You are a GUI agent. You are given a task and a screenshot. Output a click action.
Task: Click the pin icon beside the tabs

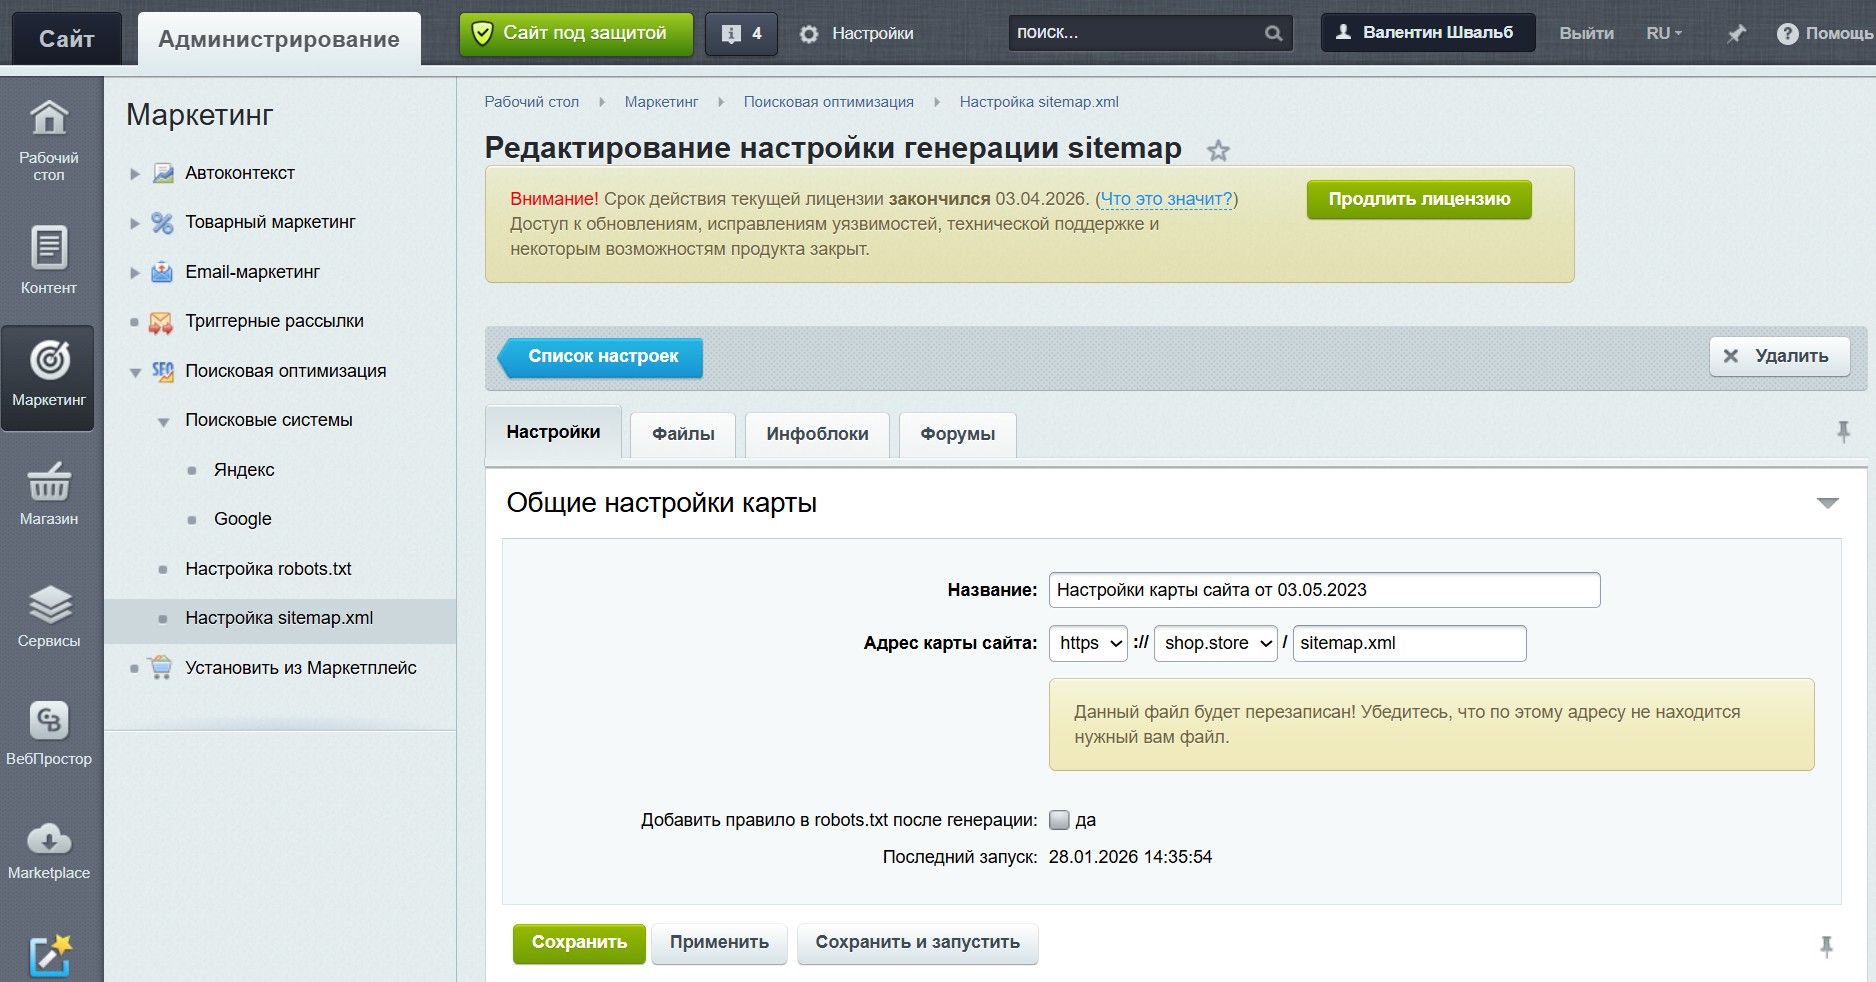[1843, 432]
